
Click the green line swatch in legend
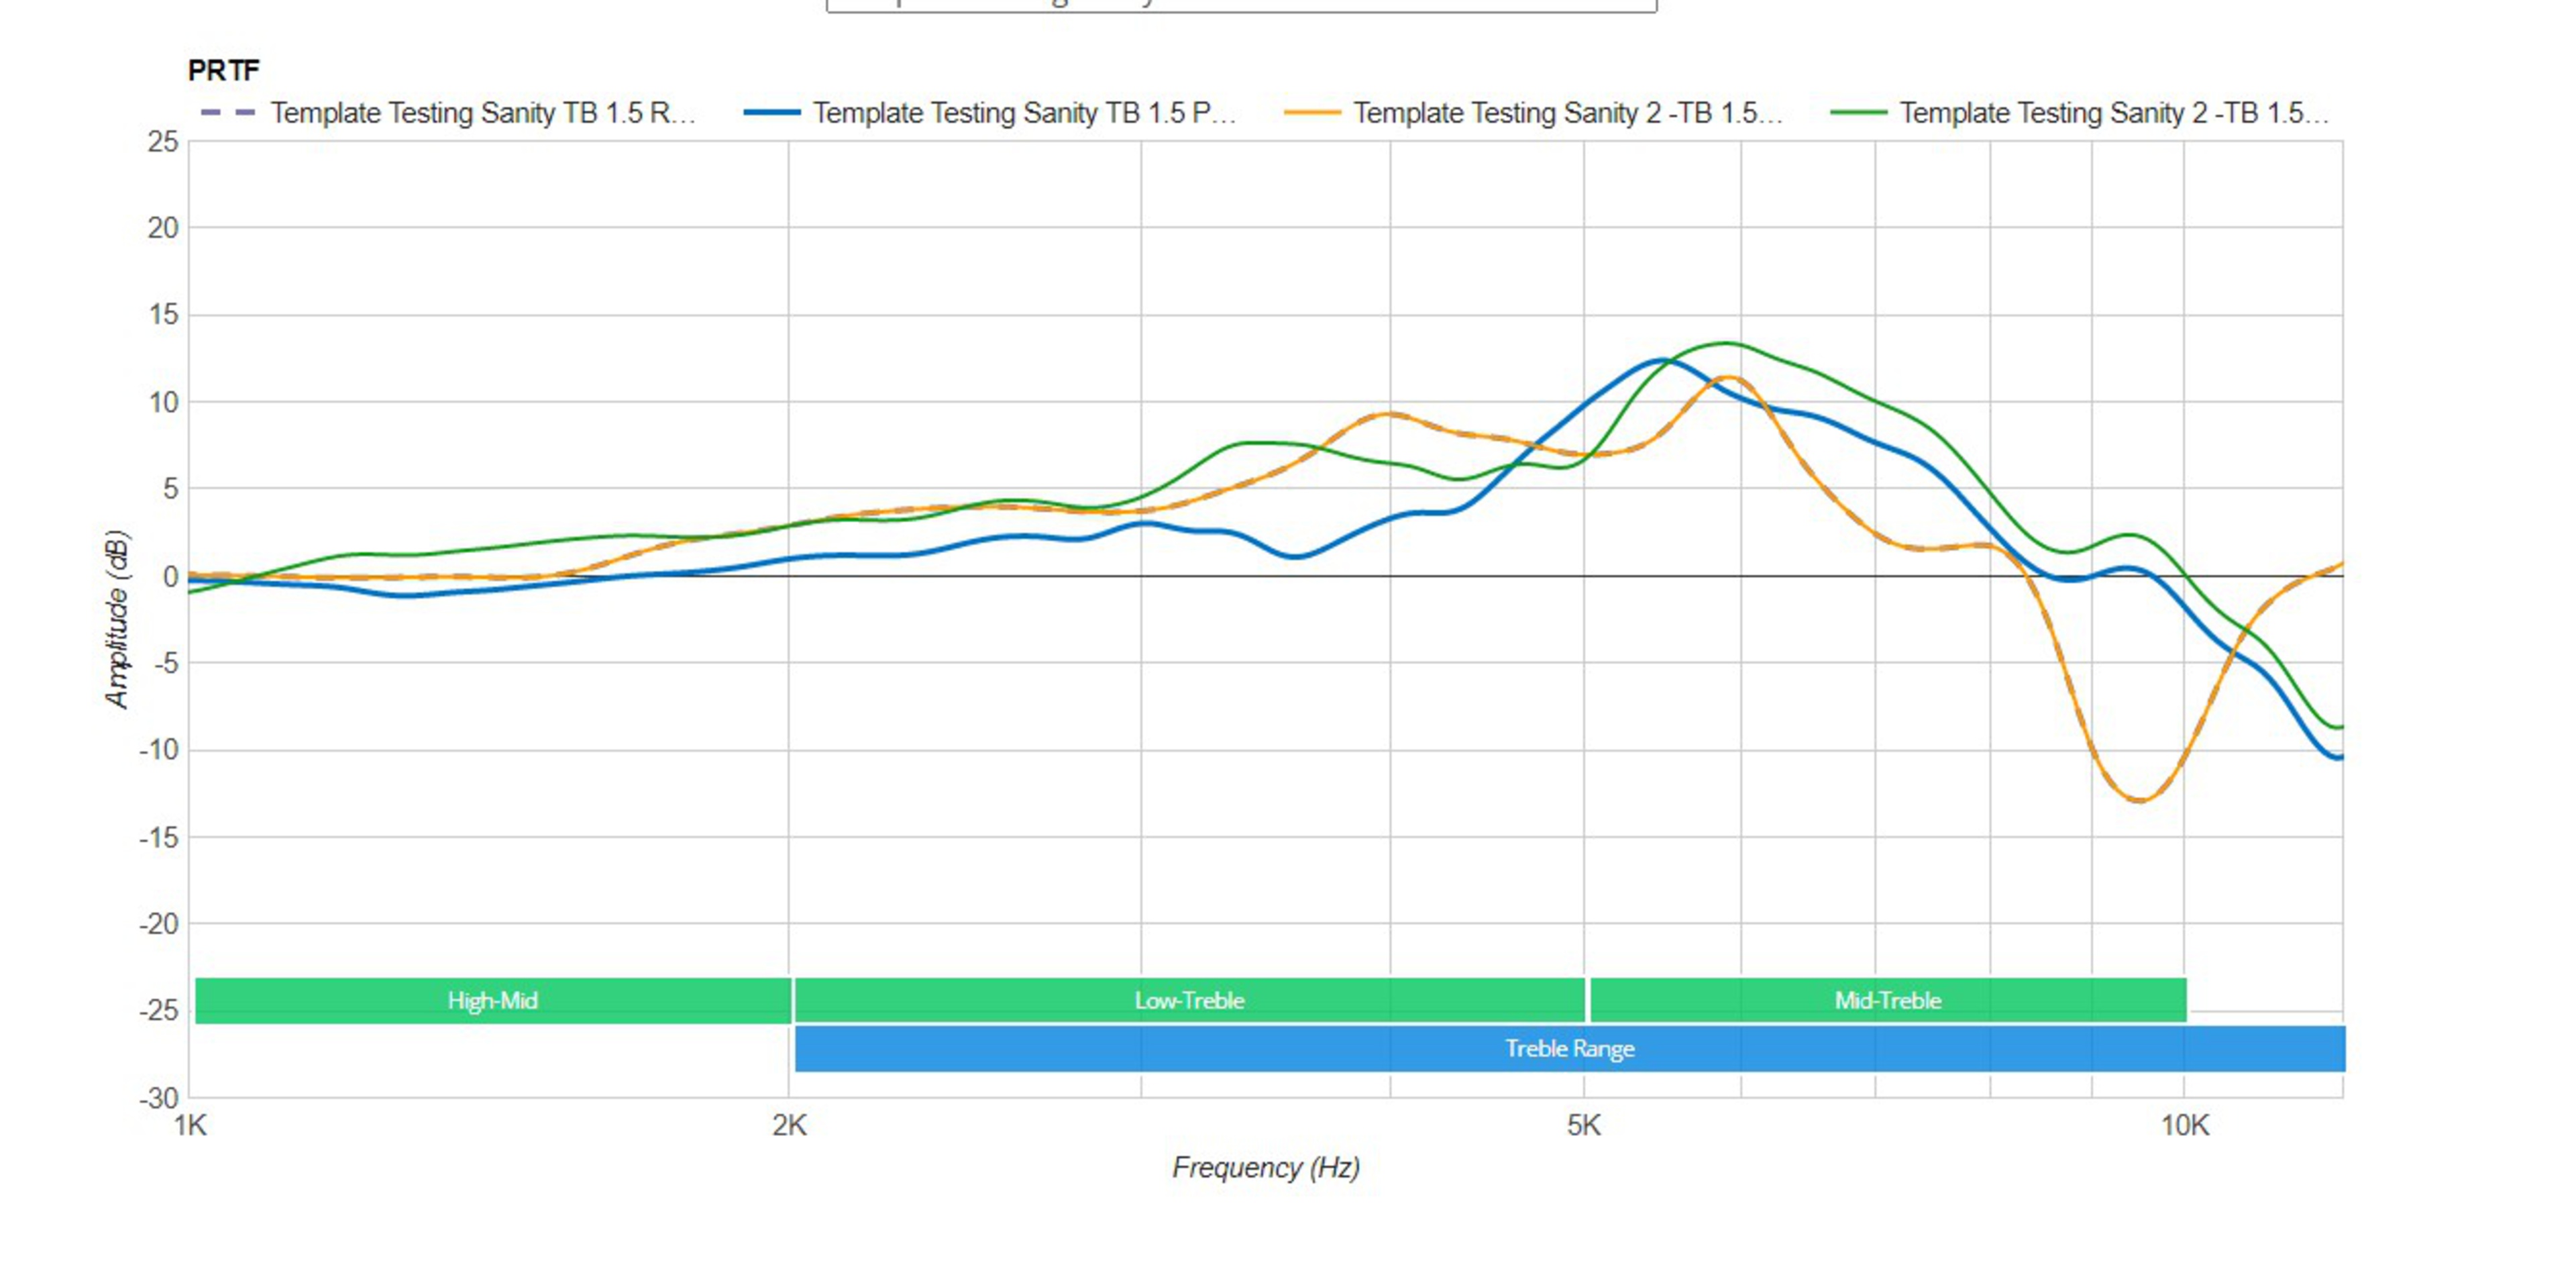1858,113
